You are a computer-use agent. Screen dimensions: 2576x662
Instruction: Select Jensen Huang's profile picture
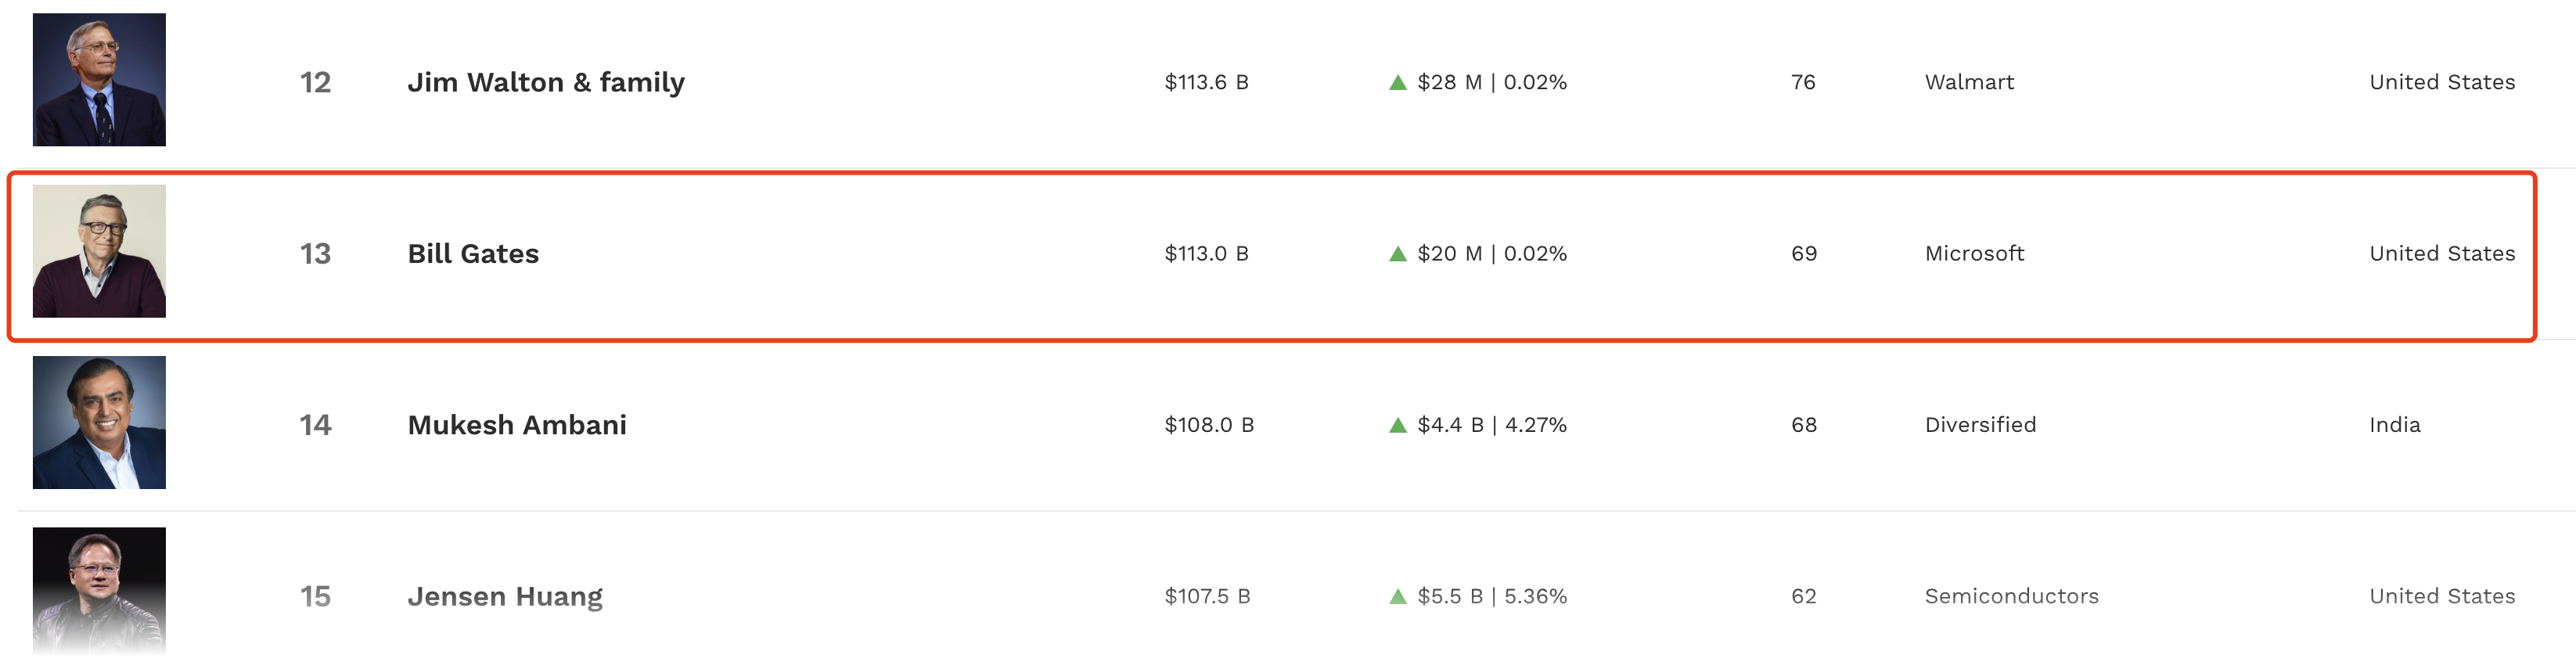[99, 592]
